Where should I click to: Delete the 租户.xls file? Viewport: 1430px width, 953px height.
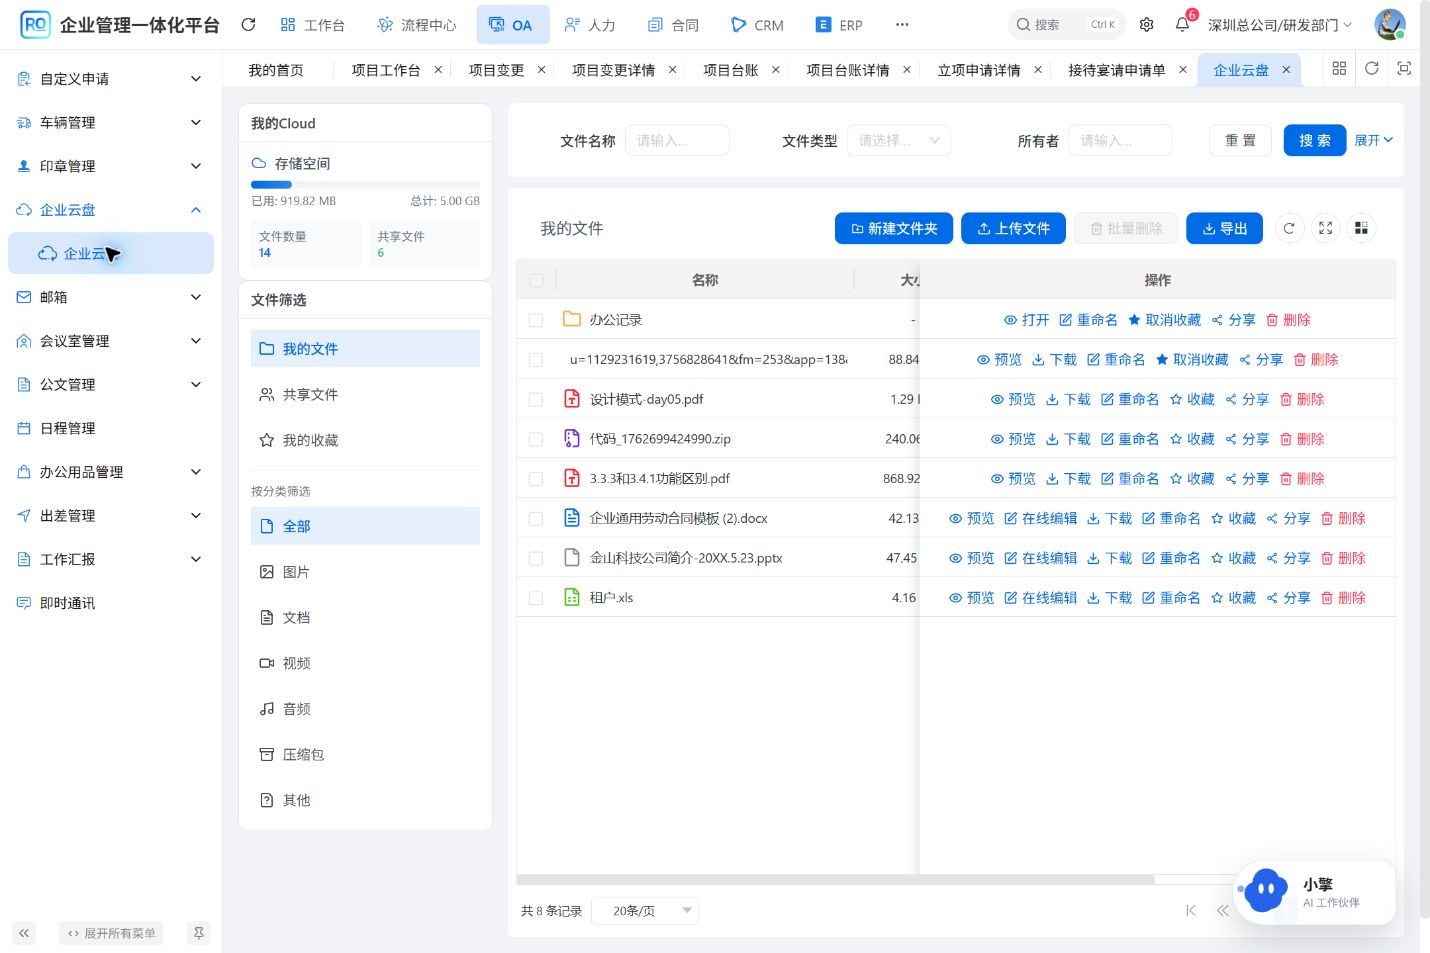[x=1343, y=597]
